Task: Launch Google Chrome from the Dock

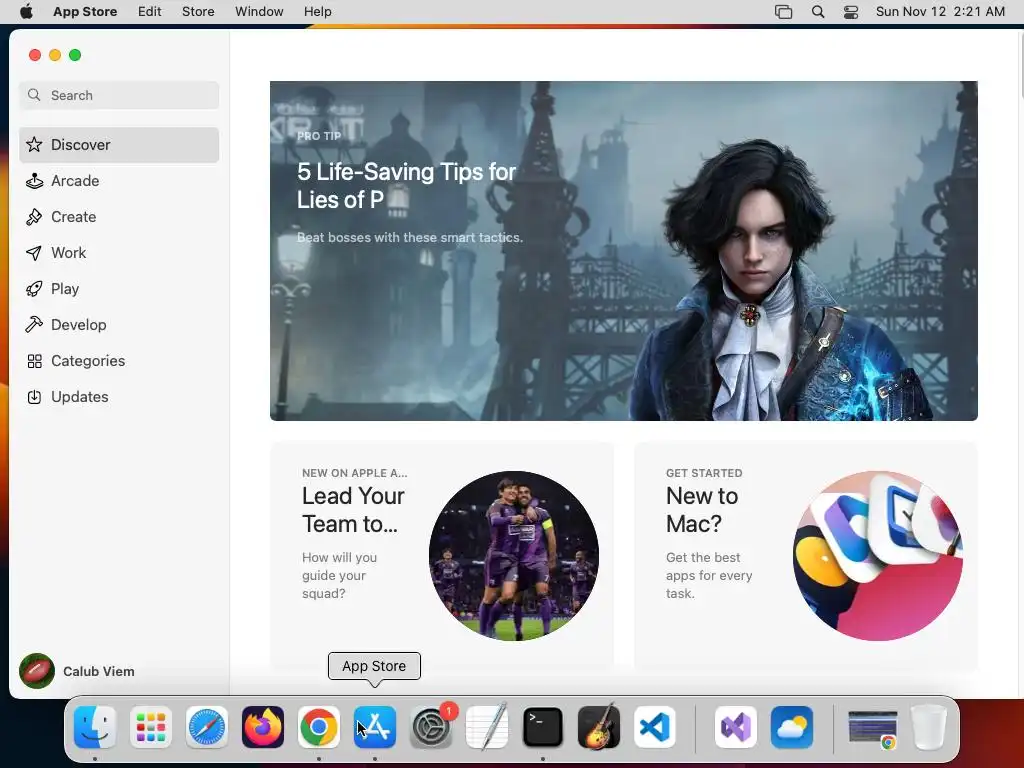Action: (x=319, y=727)
